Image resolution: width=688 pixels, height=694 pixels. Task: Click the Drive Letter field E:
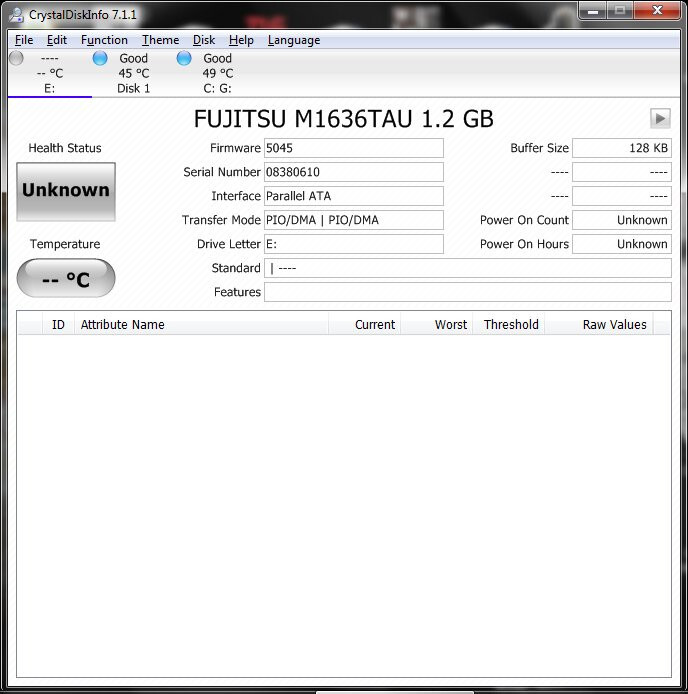[354, 244]
